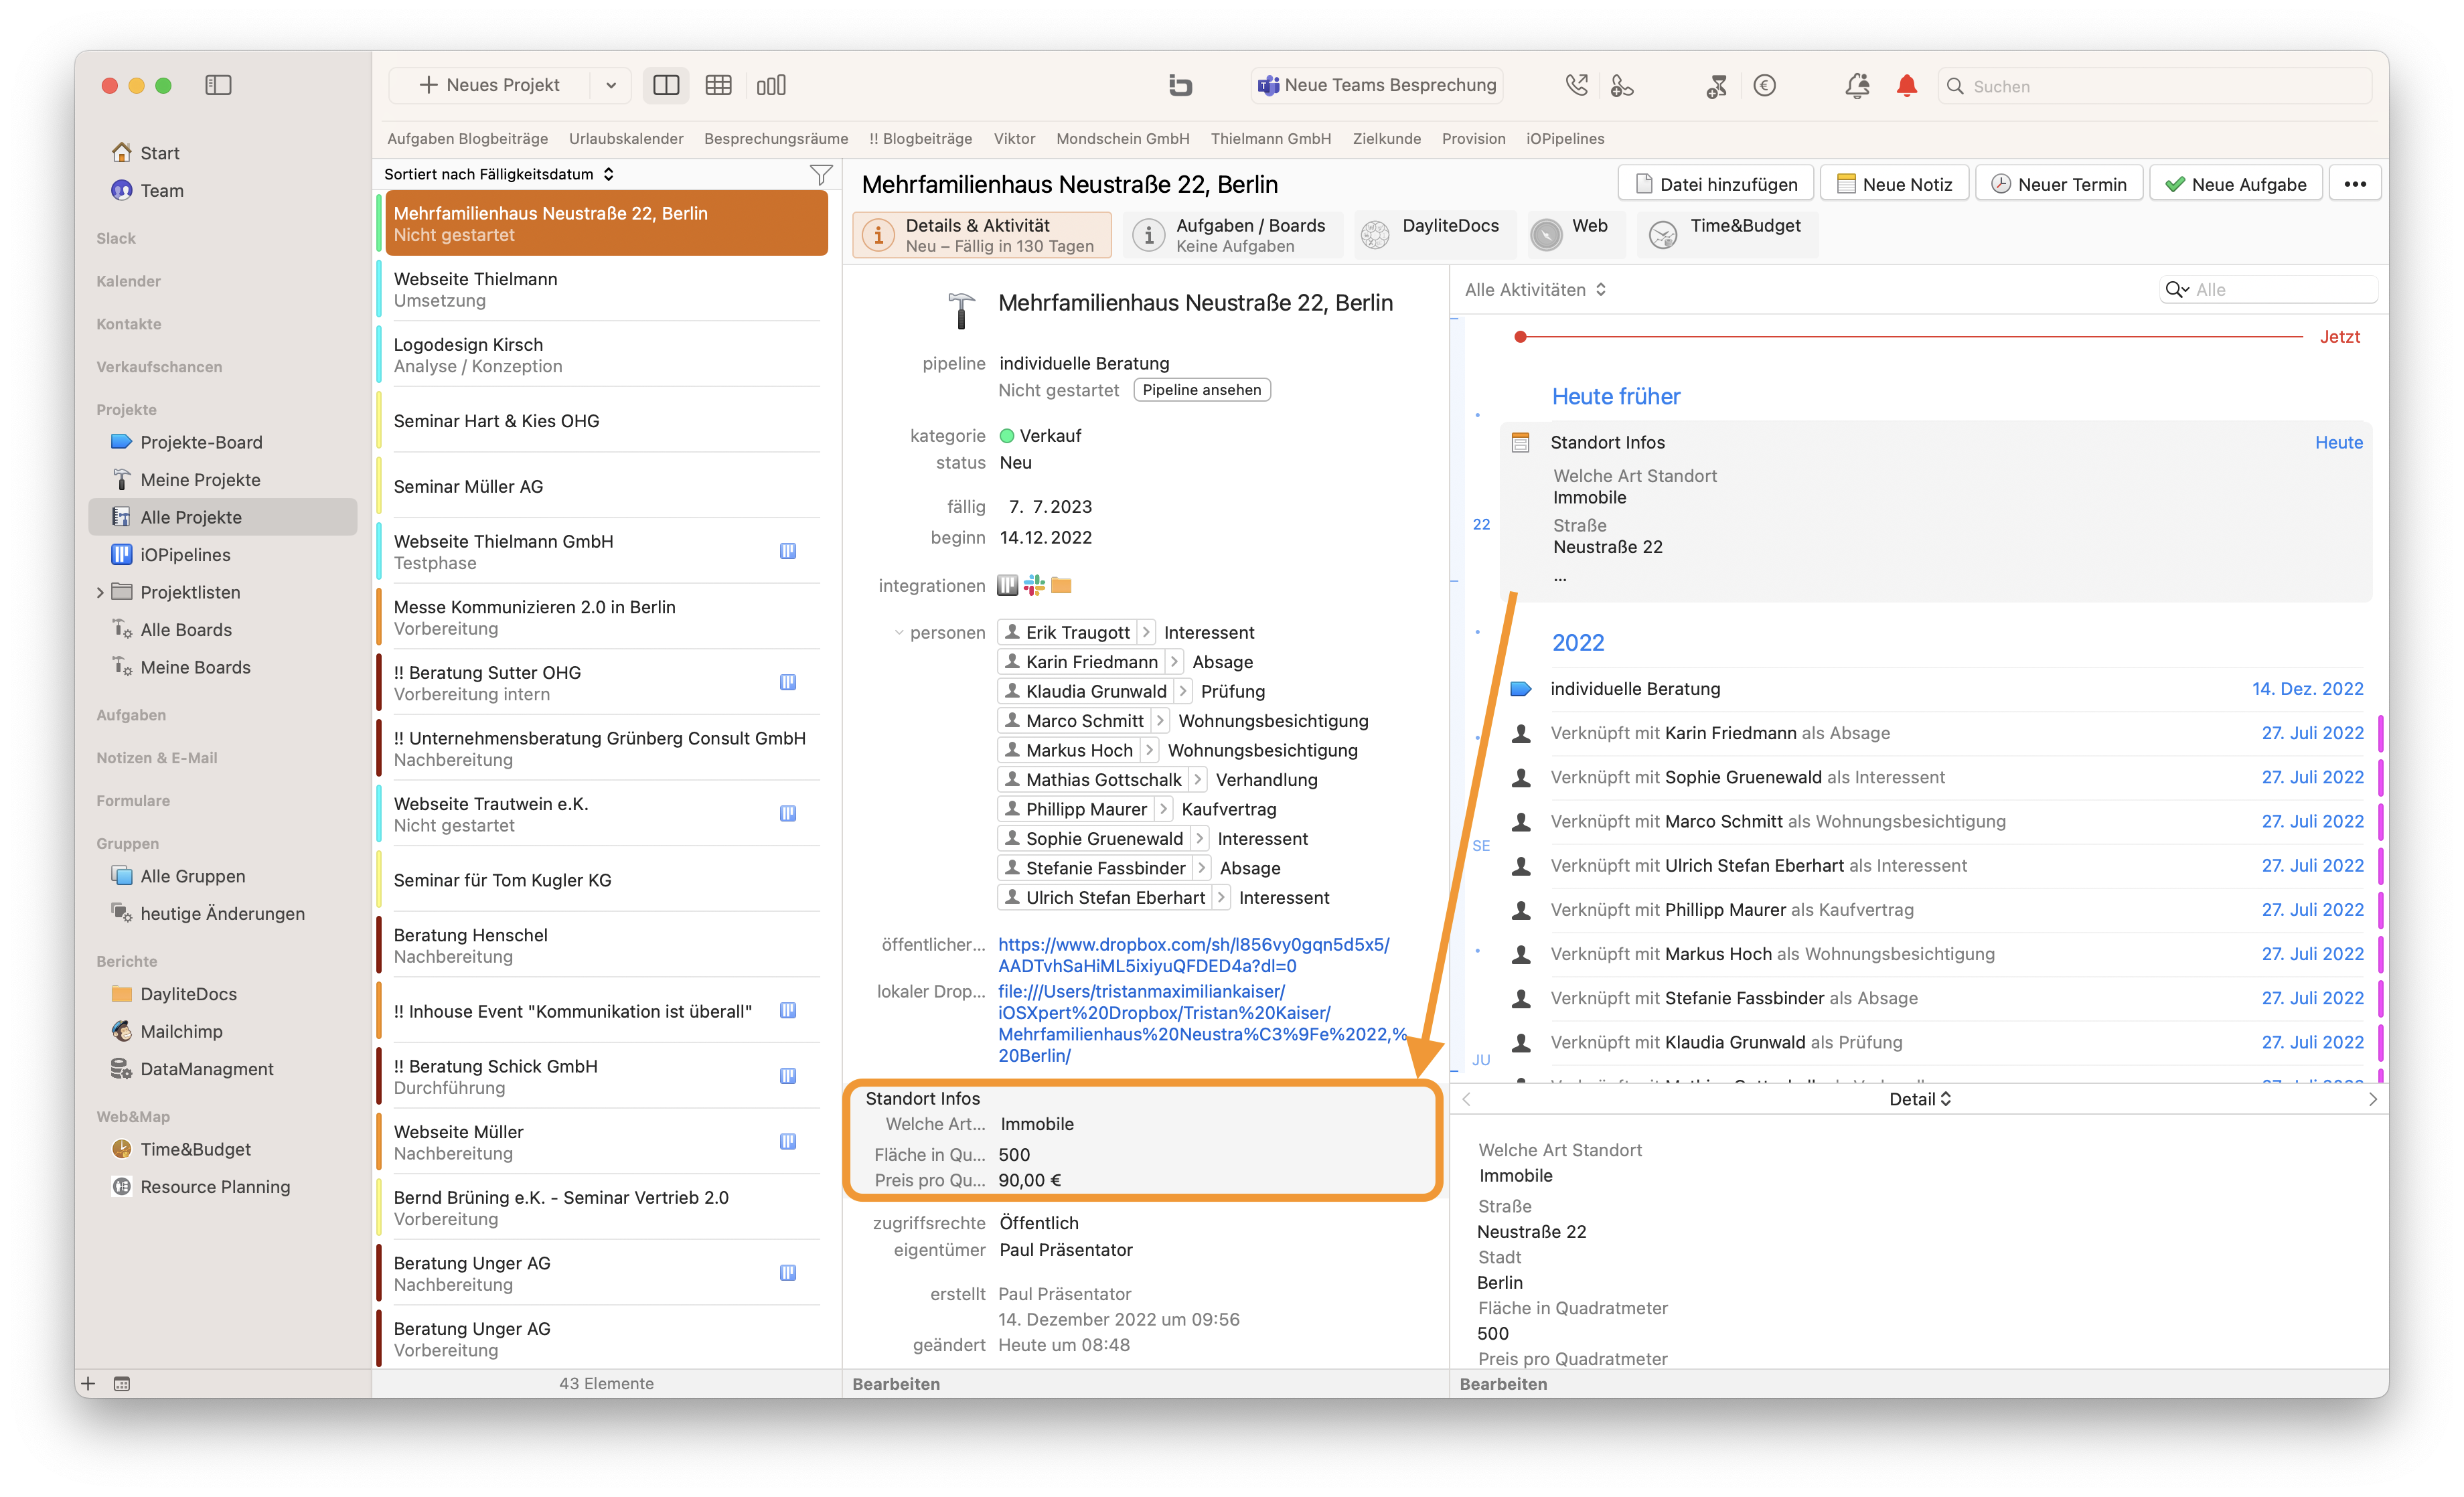
Task: Click the folder integration icon
Action: click(x=1061, y=585)
